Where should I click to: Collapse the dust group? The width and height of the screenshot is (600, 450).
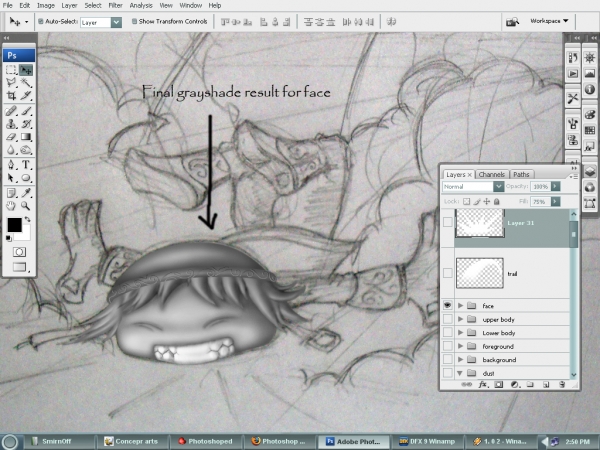(460, 373)
